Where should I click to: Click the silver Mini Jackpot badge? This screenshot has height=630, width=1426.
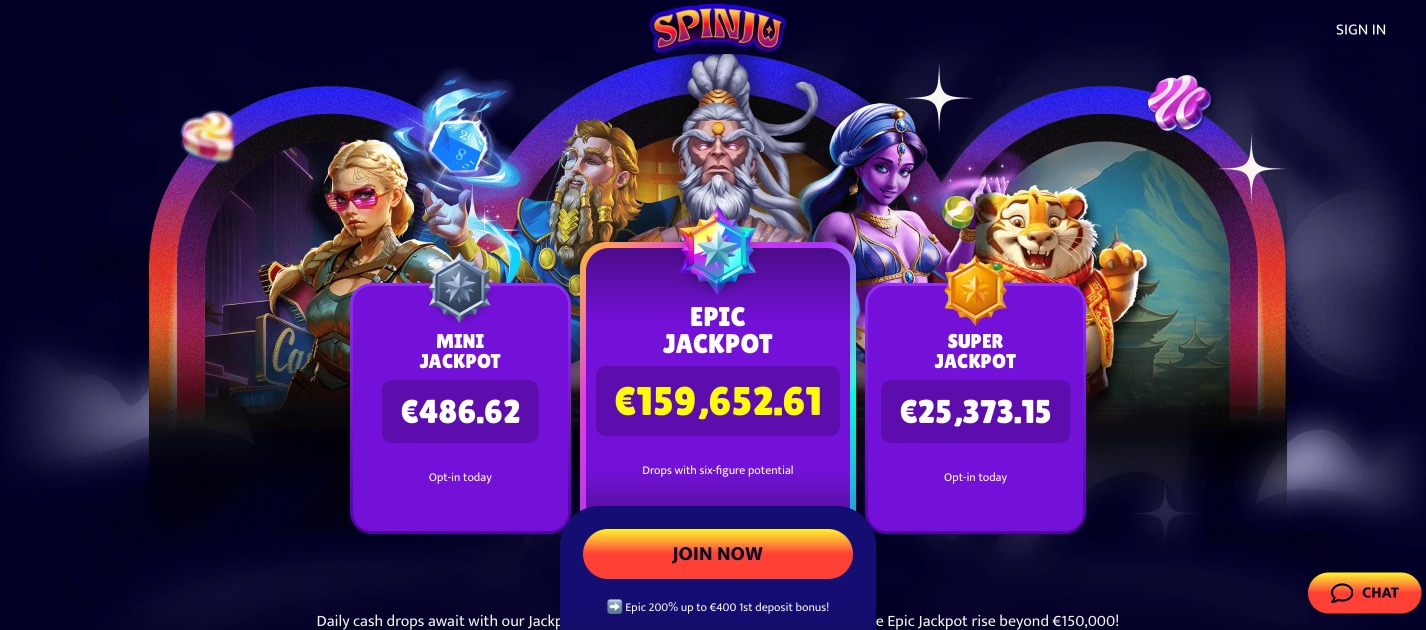pyautogui.click(x=459, y=288)
